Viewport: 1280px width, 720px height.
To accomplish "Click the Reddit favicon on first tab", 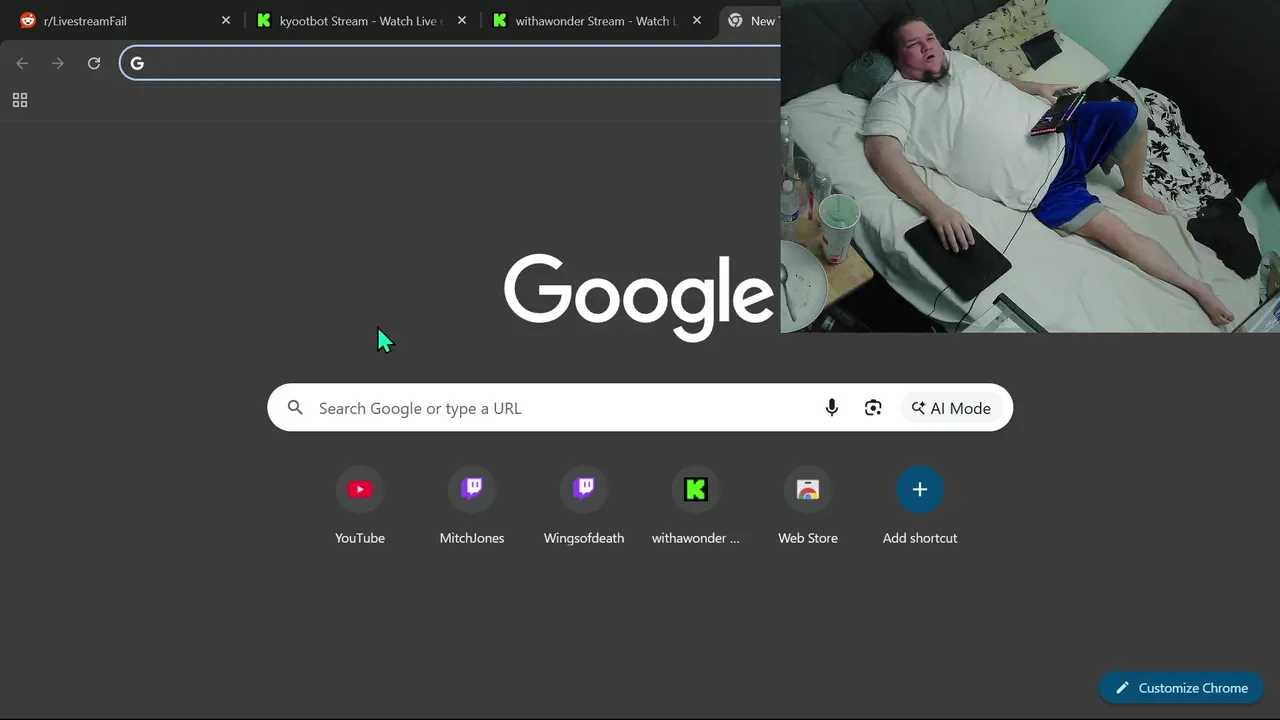I will pos(28,21).
